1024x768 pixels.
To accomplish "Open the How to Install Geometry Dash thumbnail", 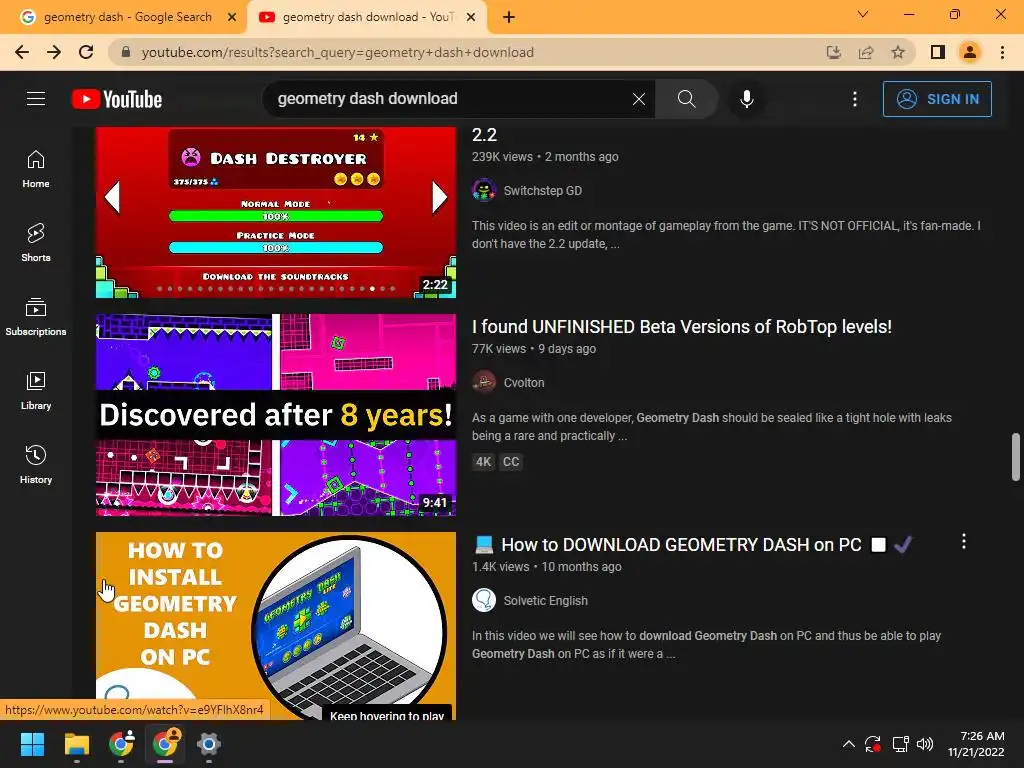I will coord(276,626).
